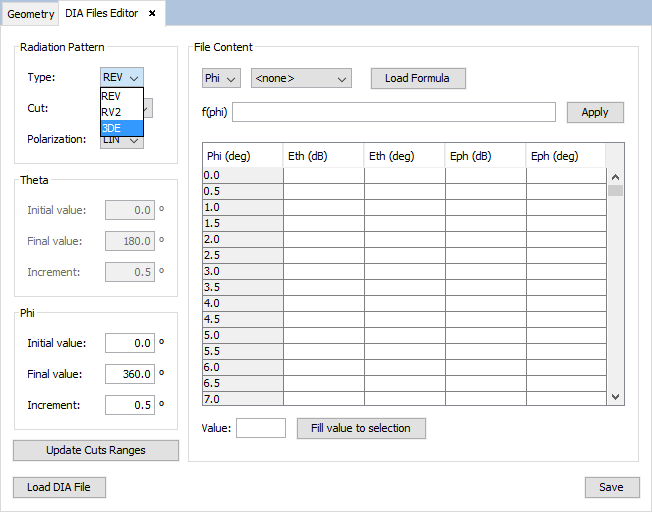Click the Phi Initial value field
Viewport: 652px width, 512px height.
click(x=129, y=343)
